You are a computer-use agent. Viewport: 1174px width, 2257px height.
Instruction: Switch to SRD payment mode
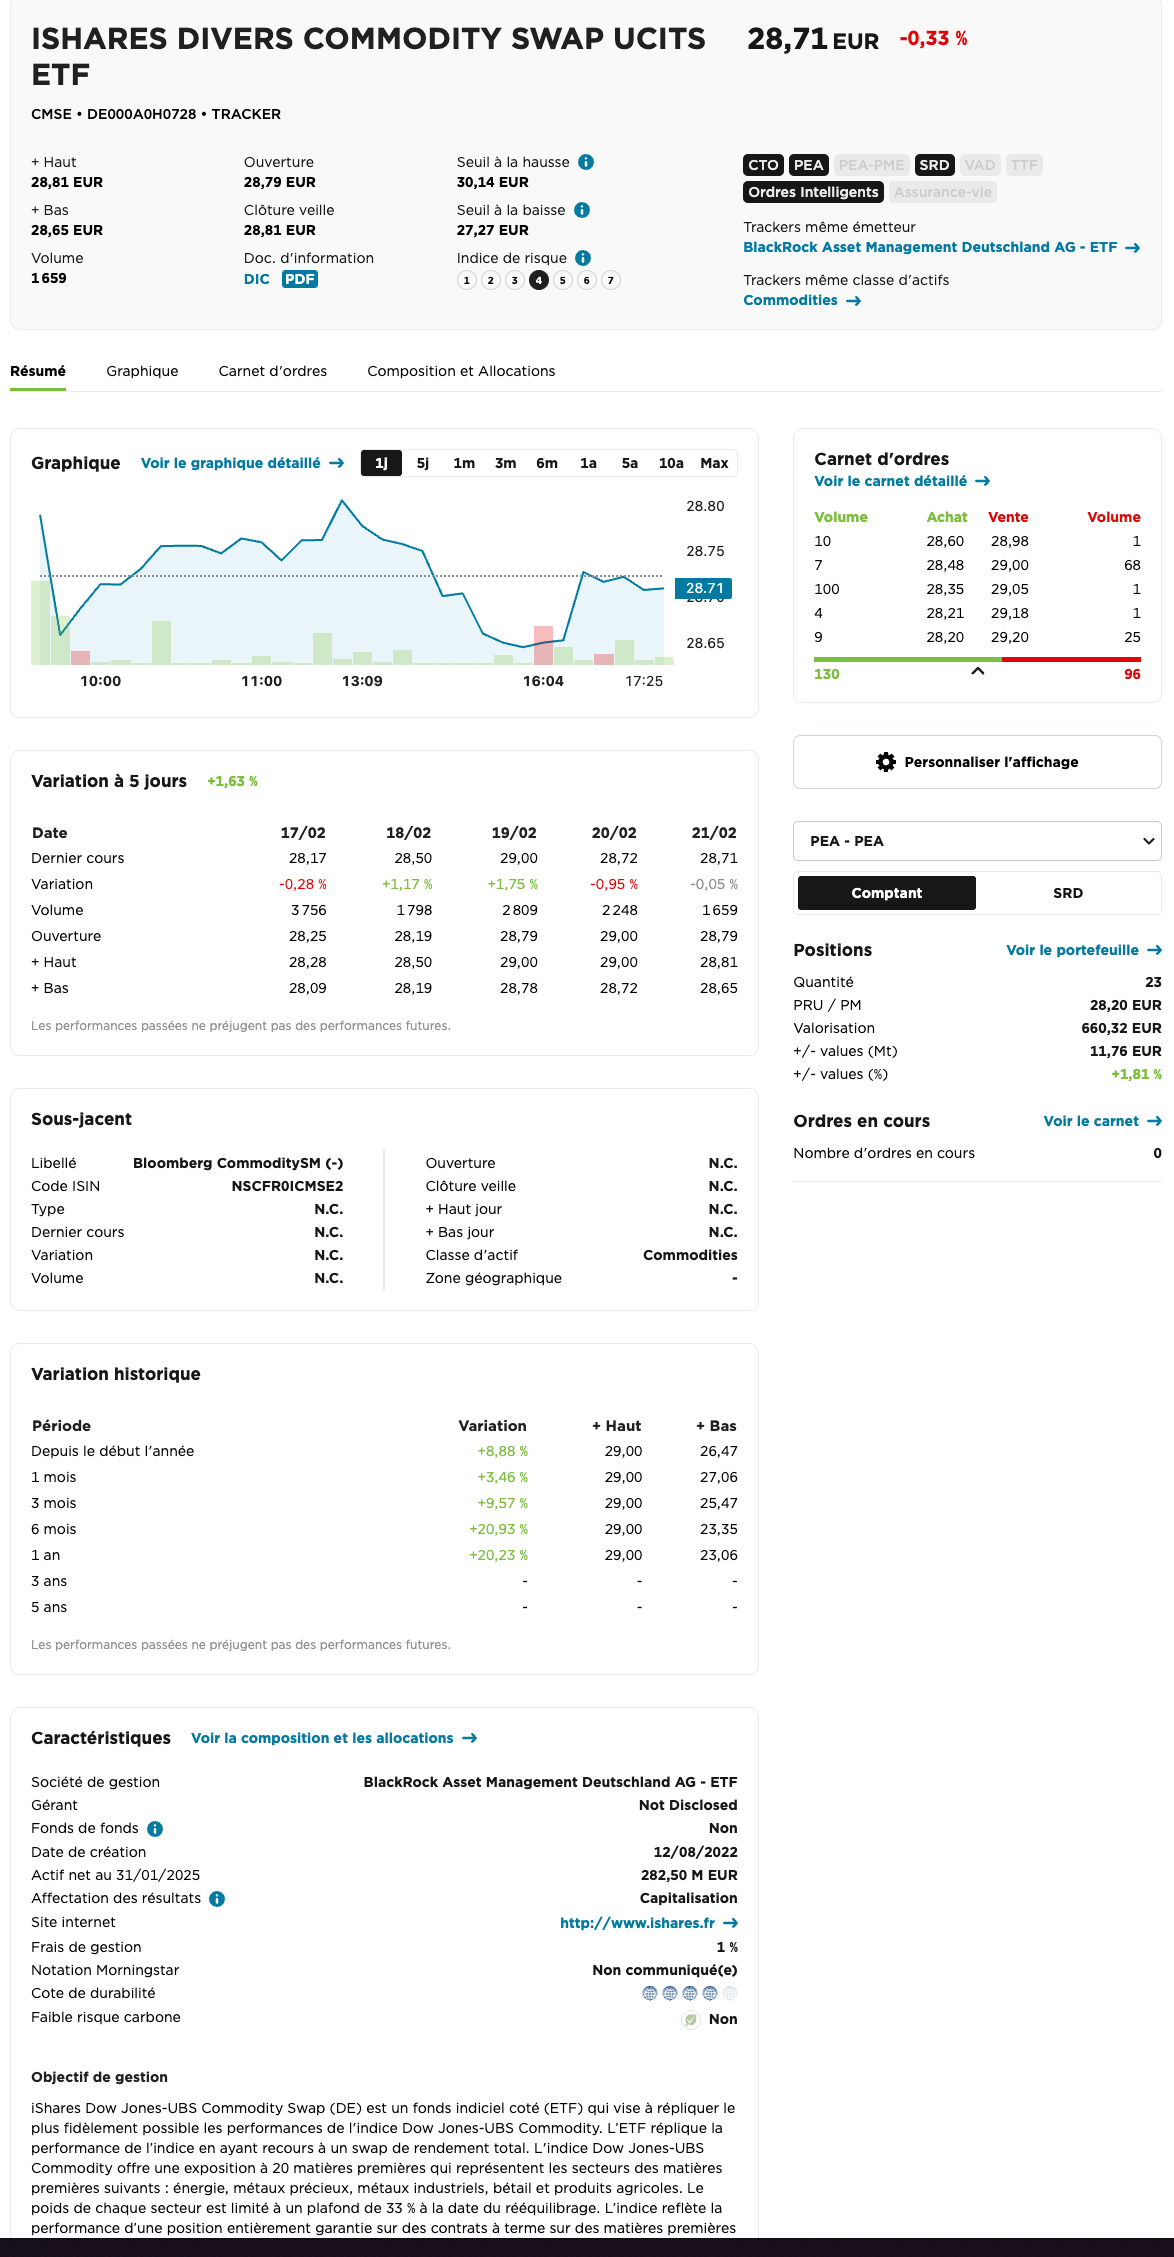[x=1067, y=893]
